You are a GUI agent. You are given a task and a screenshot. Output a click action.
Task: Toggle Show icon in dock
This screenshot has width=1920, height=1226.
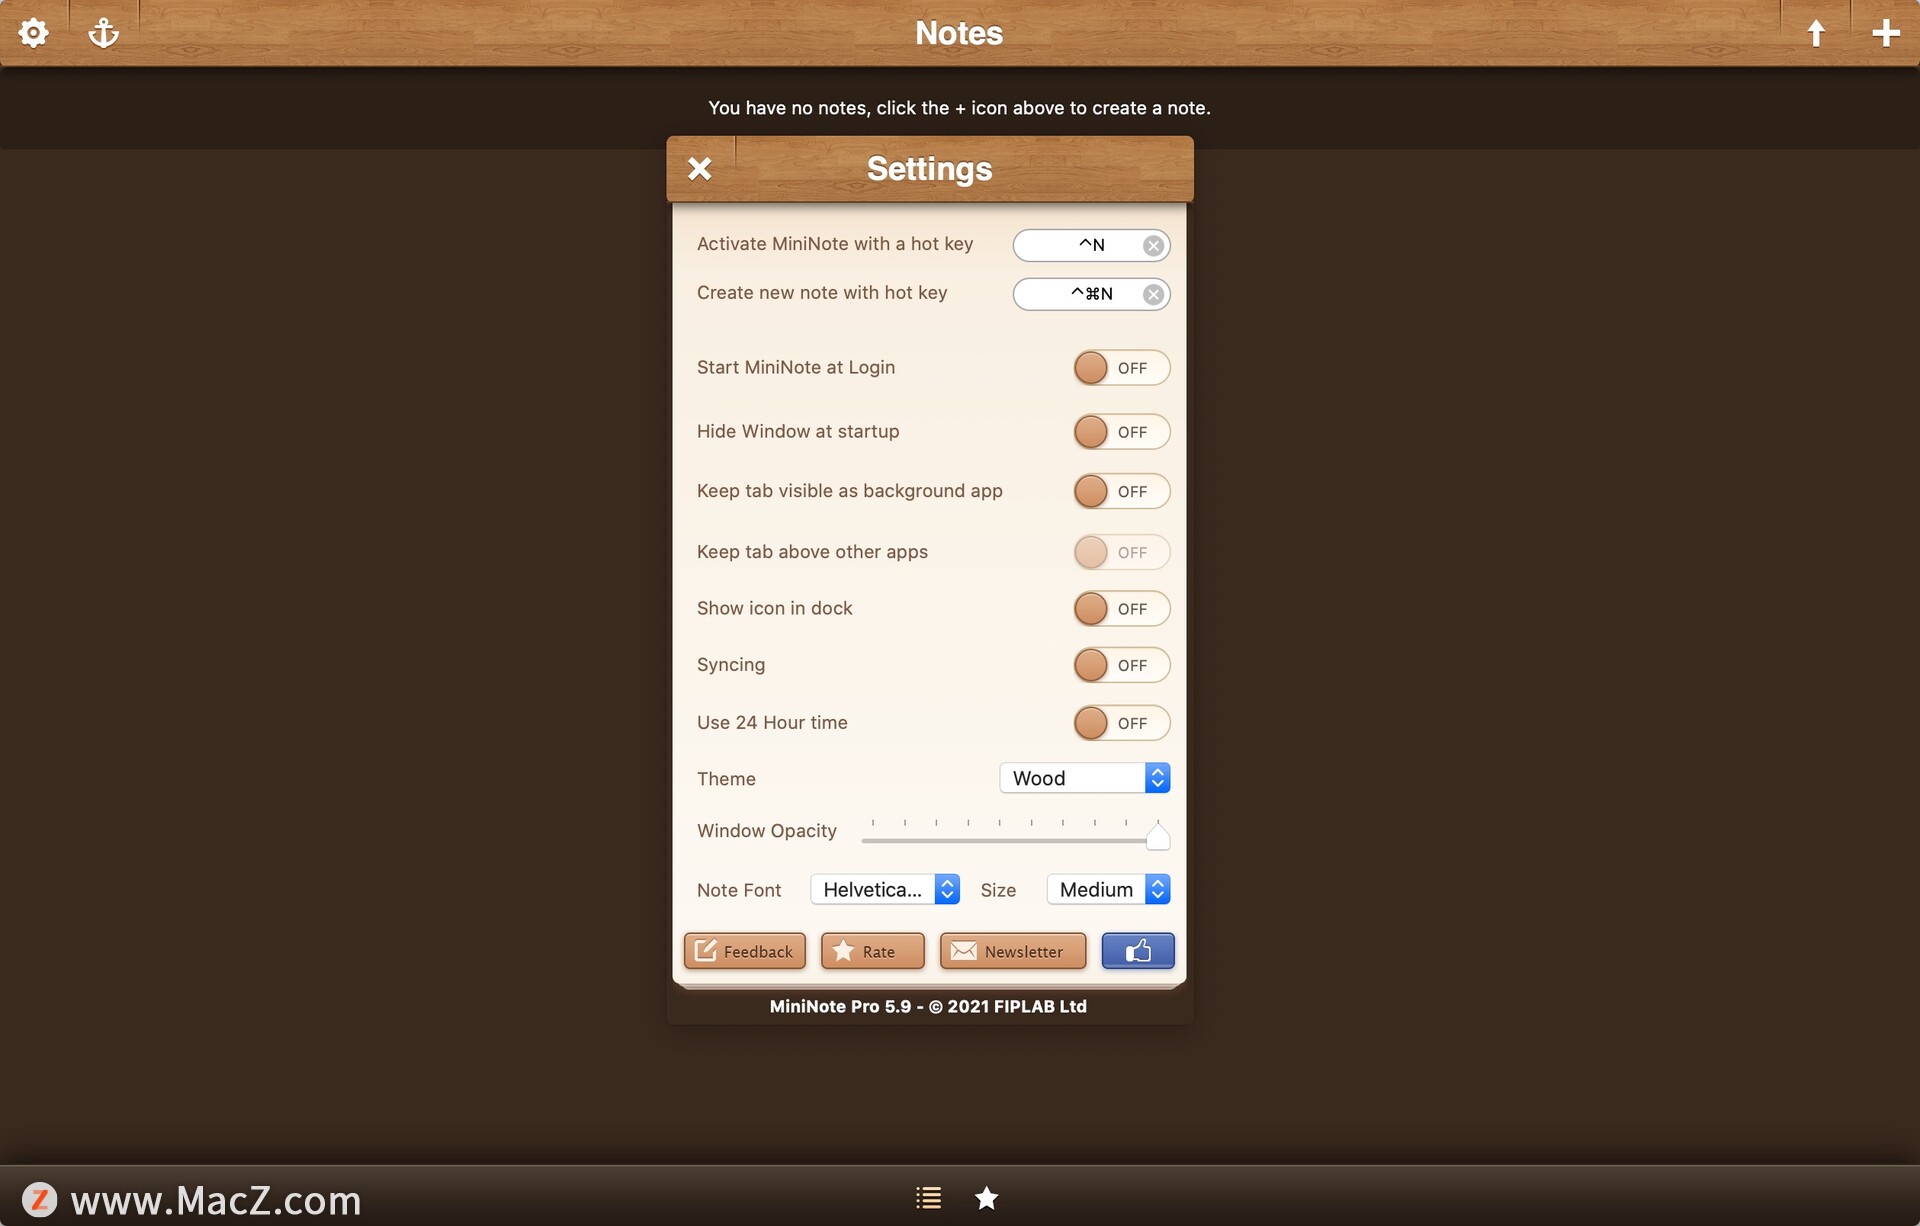pos(1120,609)
